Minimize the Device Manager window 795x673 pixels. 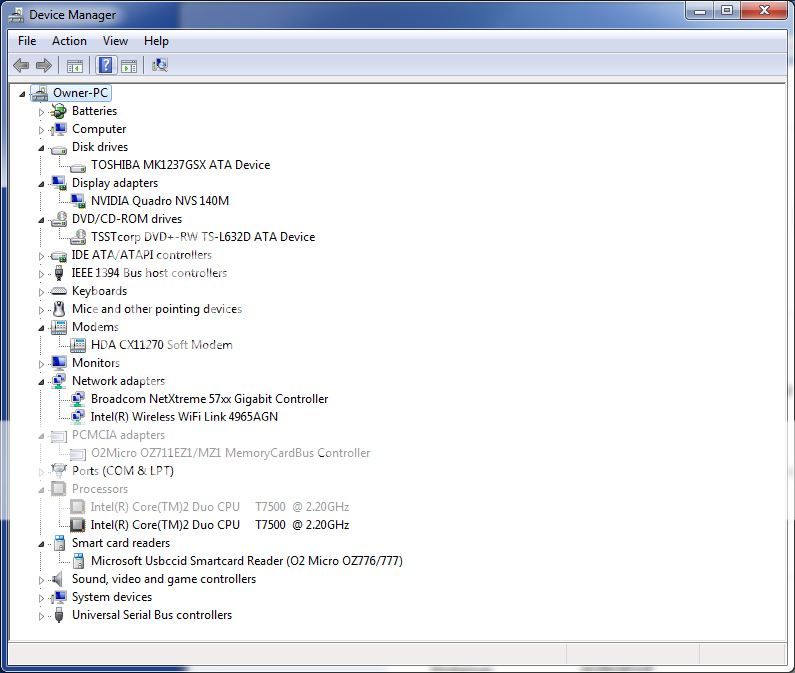point(700,10)
